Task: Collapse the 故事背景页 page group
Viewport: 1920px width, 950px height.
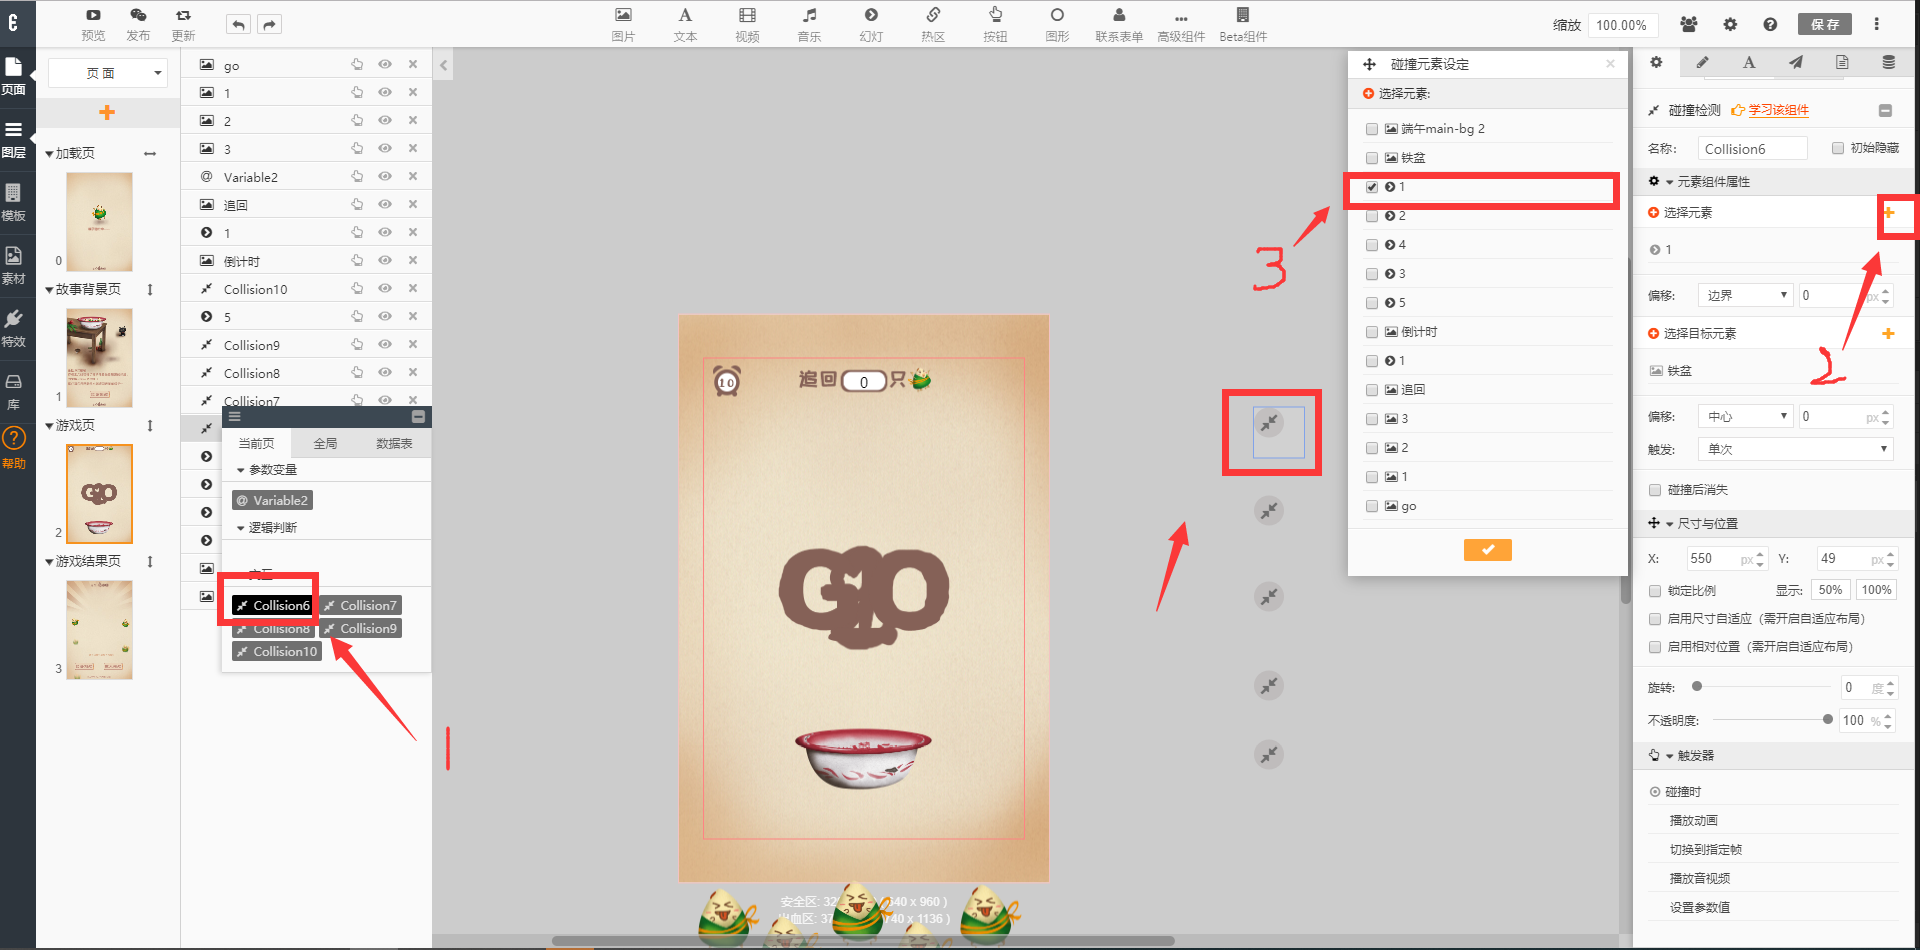Action: click(x=49, y=290)
